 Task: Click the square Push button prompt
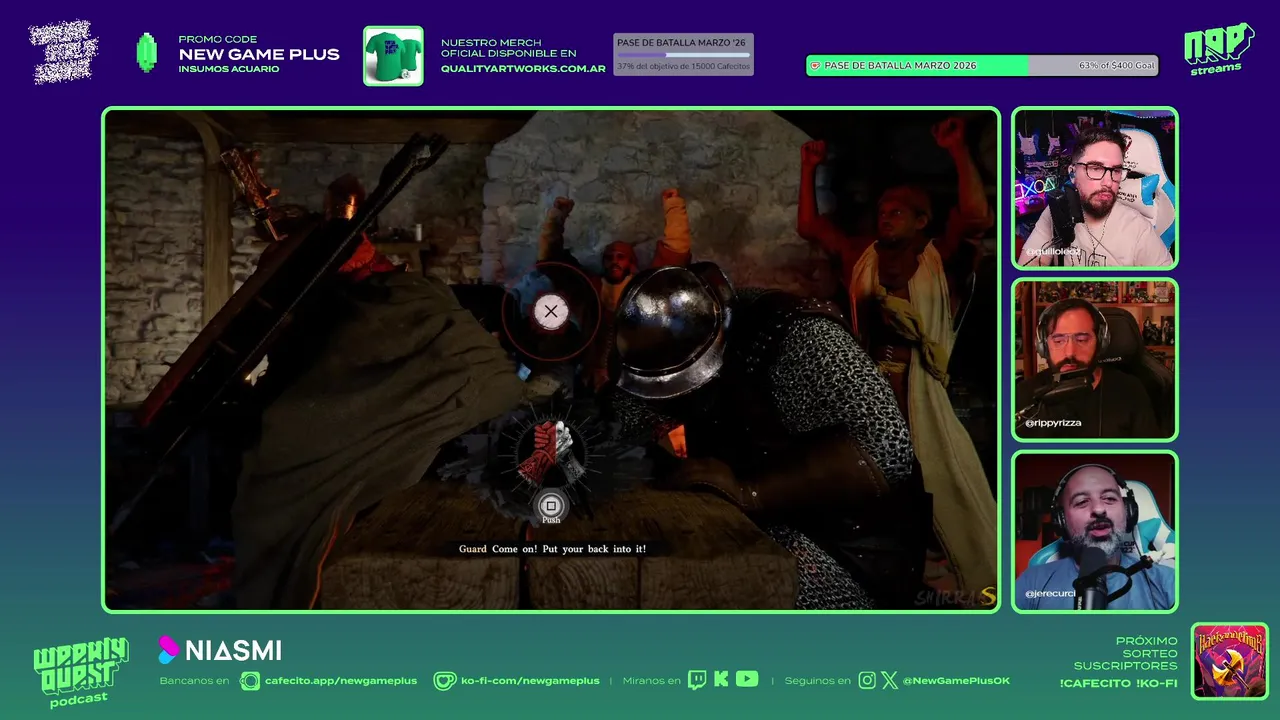coord(551,506)
